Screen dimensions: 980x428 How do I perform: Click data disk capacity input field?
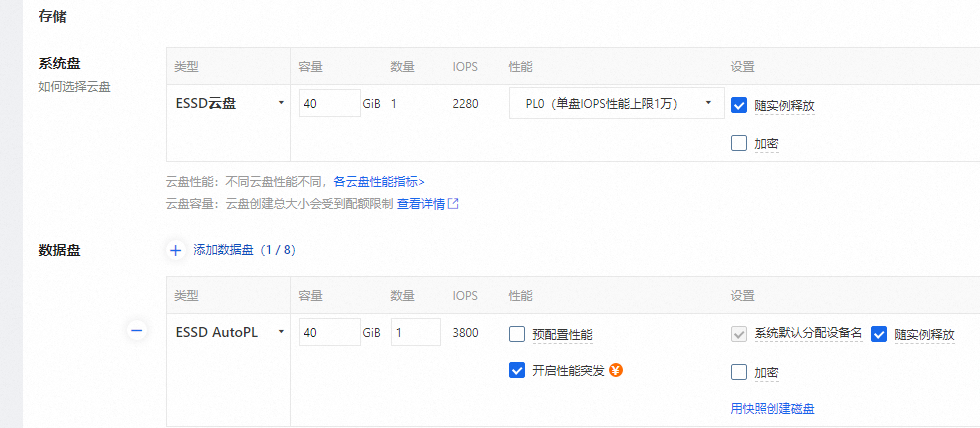(329, 332)
